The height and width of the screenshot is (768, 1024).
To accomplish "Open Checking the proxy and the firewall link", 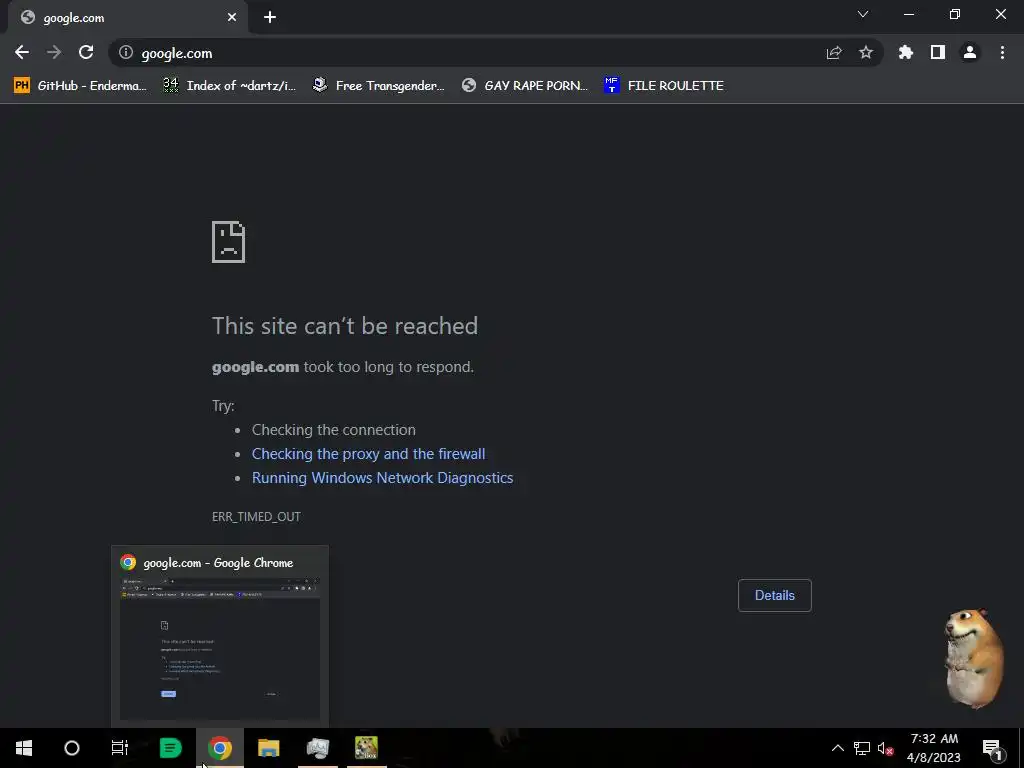I will tap(368, 454).
